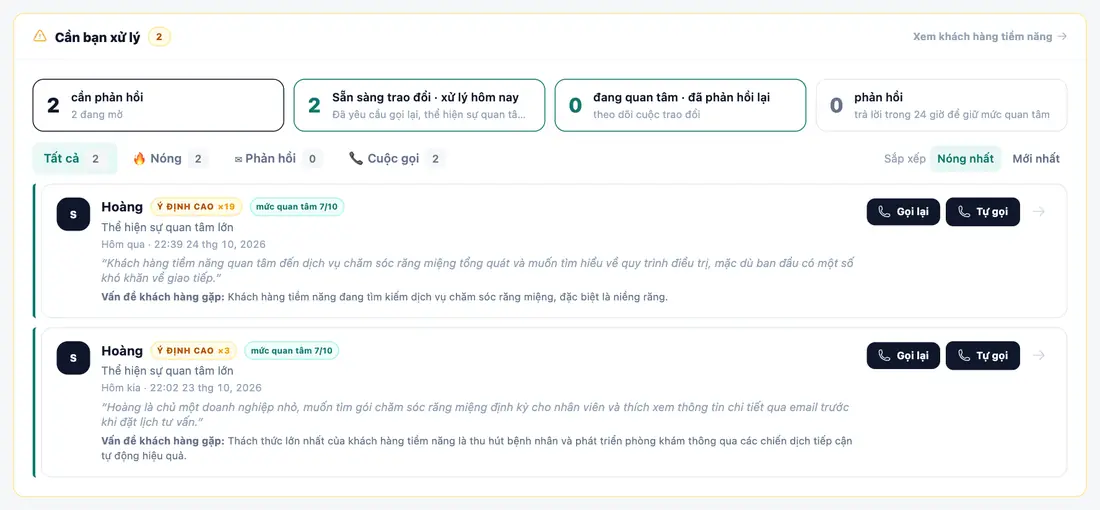Click the count badge 2 next to Cần bạn xử lý
This screenshot has width=1100, height=510.
pyautogui.click(x=159, y=37)
